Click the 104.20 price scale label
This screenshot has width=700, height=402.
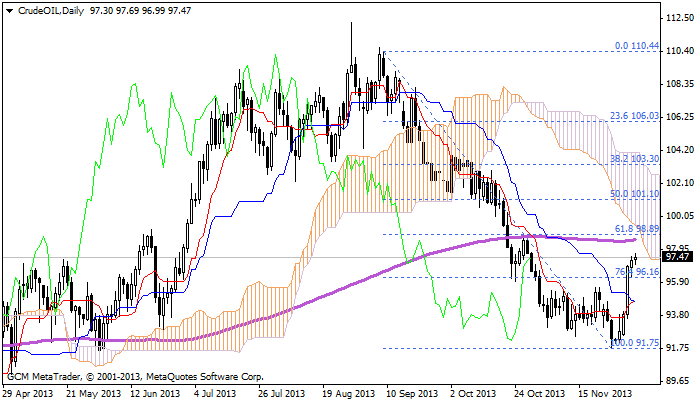678,150
